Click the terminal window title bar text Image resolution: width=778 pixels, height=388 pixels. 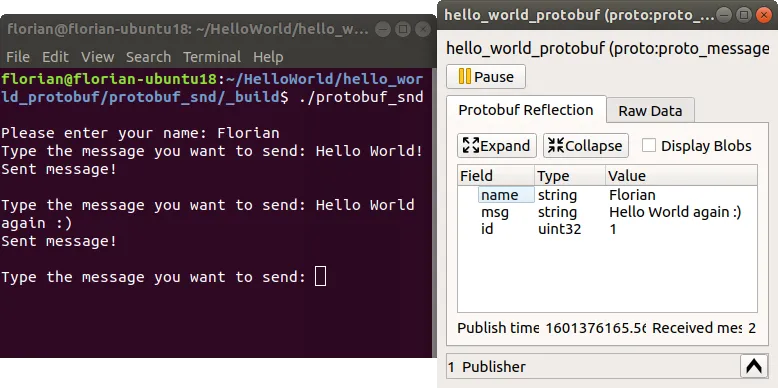(x=188, y=29)
